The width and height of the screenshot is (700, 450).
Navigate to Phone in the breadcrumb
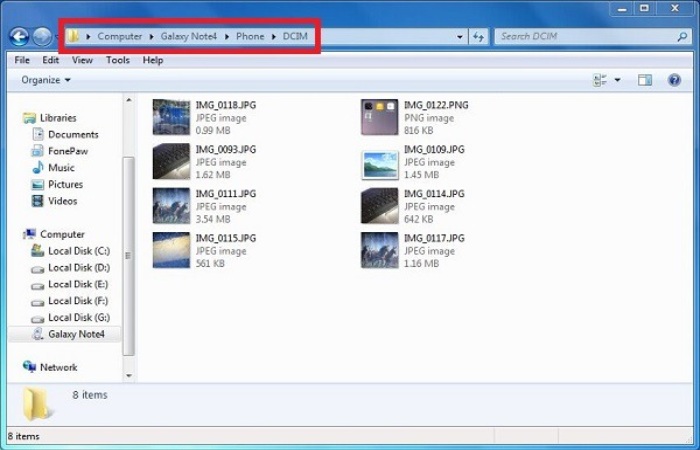(250, 36)
